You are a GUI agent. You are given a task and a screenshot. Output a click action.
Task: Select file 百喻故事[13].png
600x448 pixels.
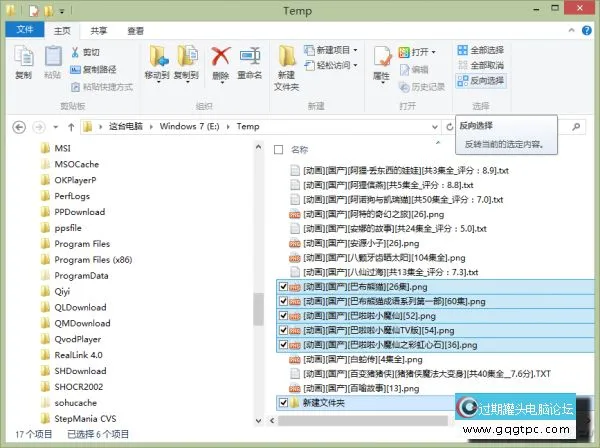361,389
